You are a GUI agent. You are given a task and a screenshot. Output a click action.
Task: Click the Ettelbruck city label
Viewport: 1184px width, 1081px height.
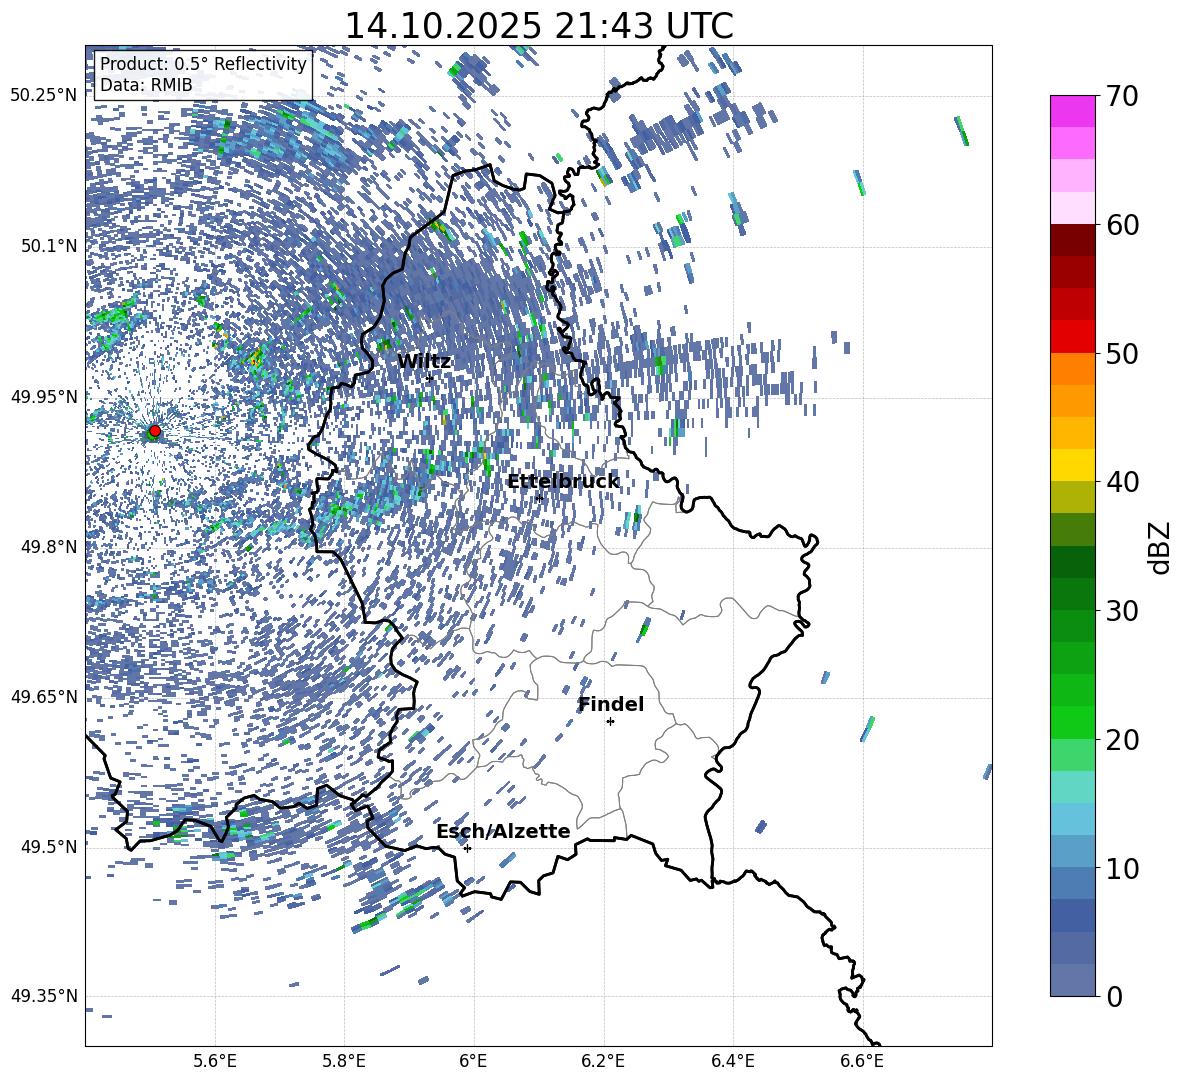[563, 482]
